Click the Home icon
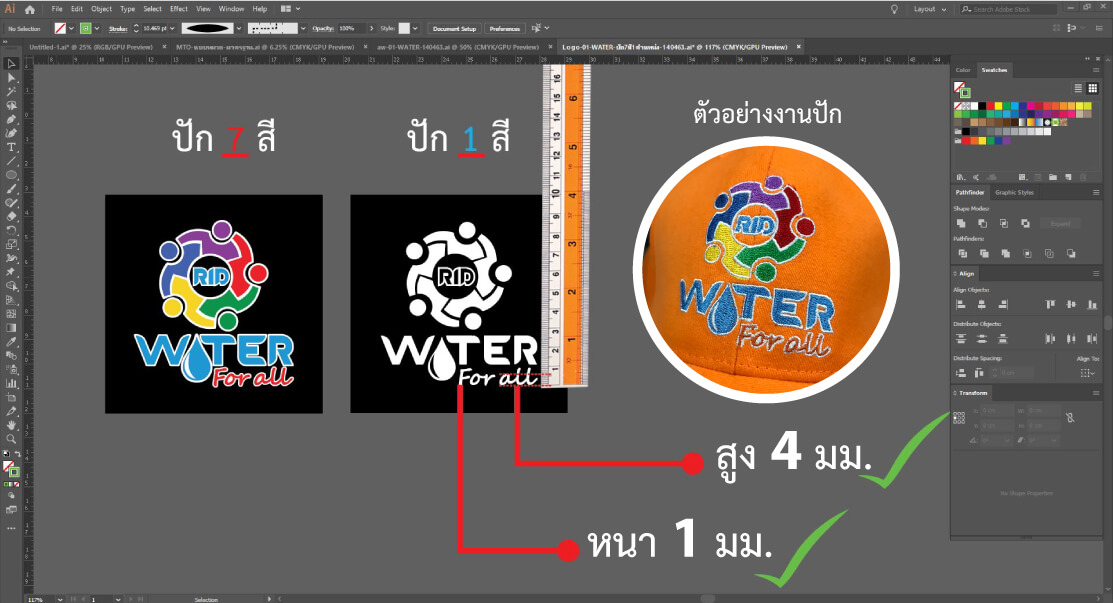Screen dimensions: 1113x603 click(29, 9)
